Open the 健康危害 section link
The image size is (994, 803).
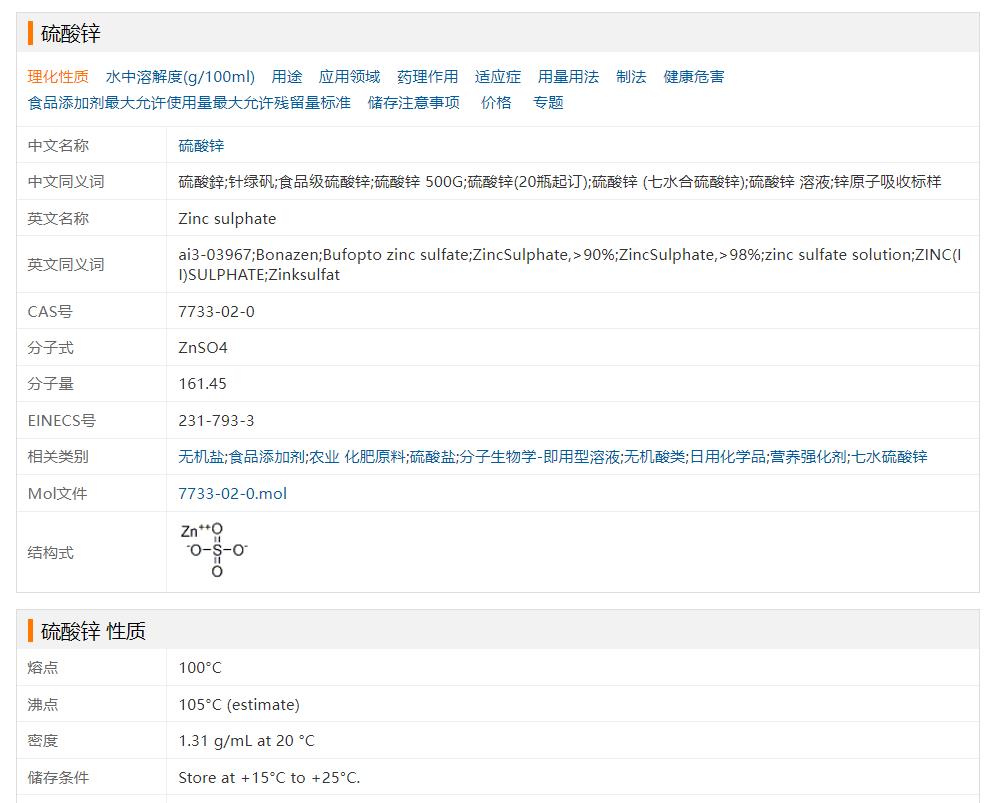click(694, 77)
